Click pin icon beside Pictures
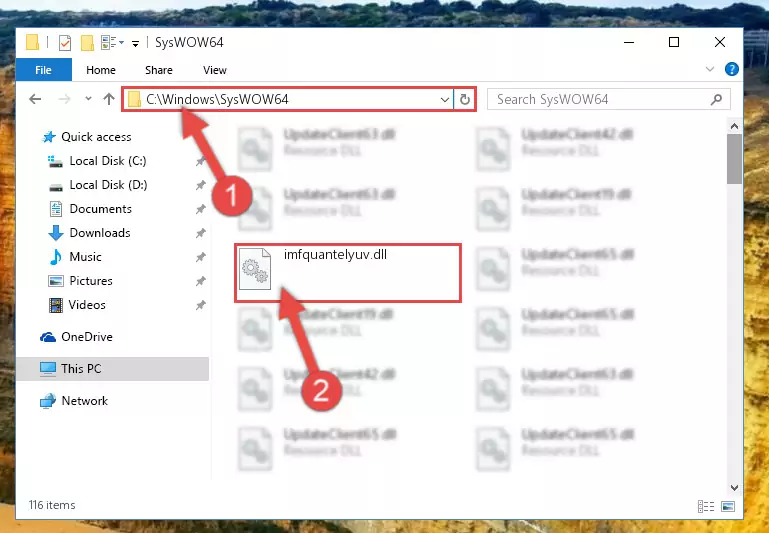The height and width of the screenshot is (533, 769). (200, 281)
